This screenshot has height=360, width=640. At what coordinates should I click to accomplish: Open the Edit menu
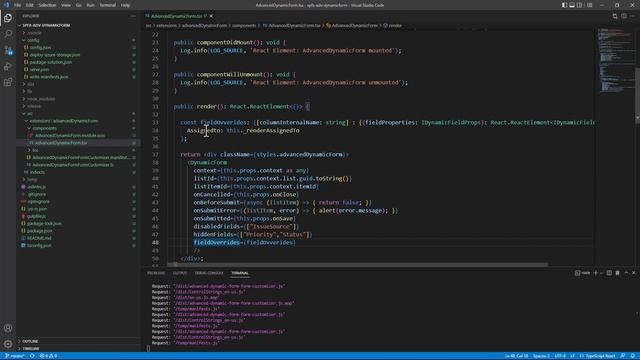[30, 5]
